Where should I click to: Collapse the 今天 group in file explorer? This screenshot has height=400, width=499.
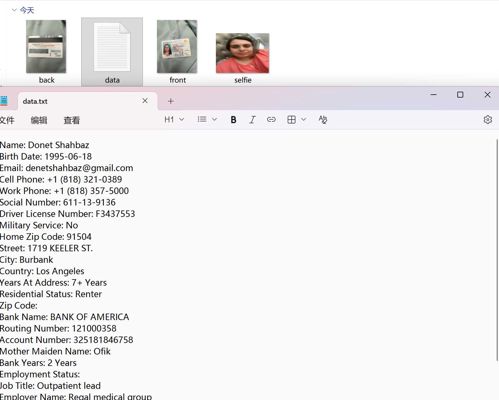pos(14,10)
